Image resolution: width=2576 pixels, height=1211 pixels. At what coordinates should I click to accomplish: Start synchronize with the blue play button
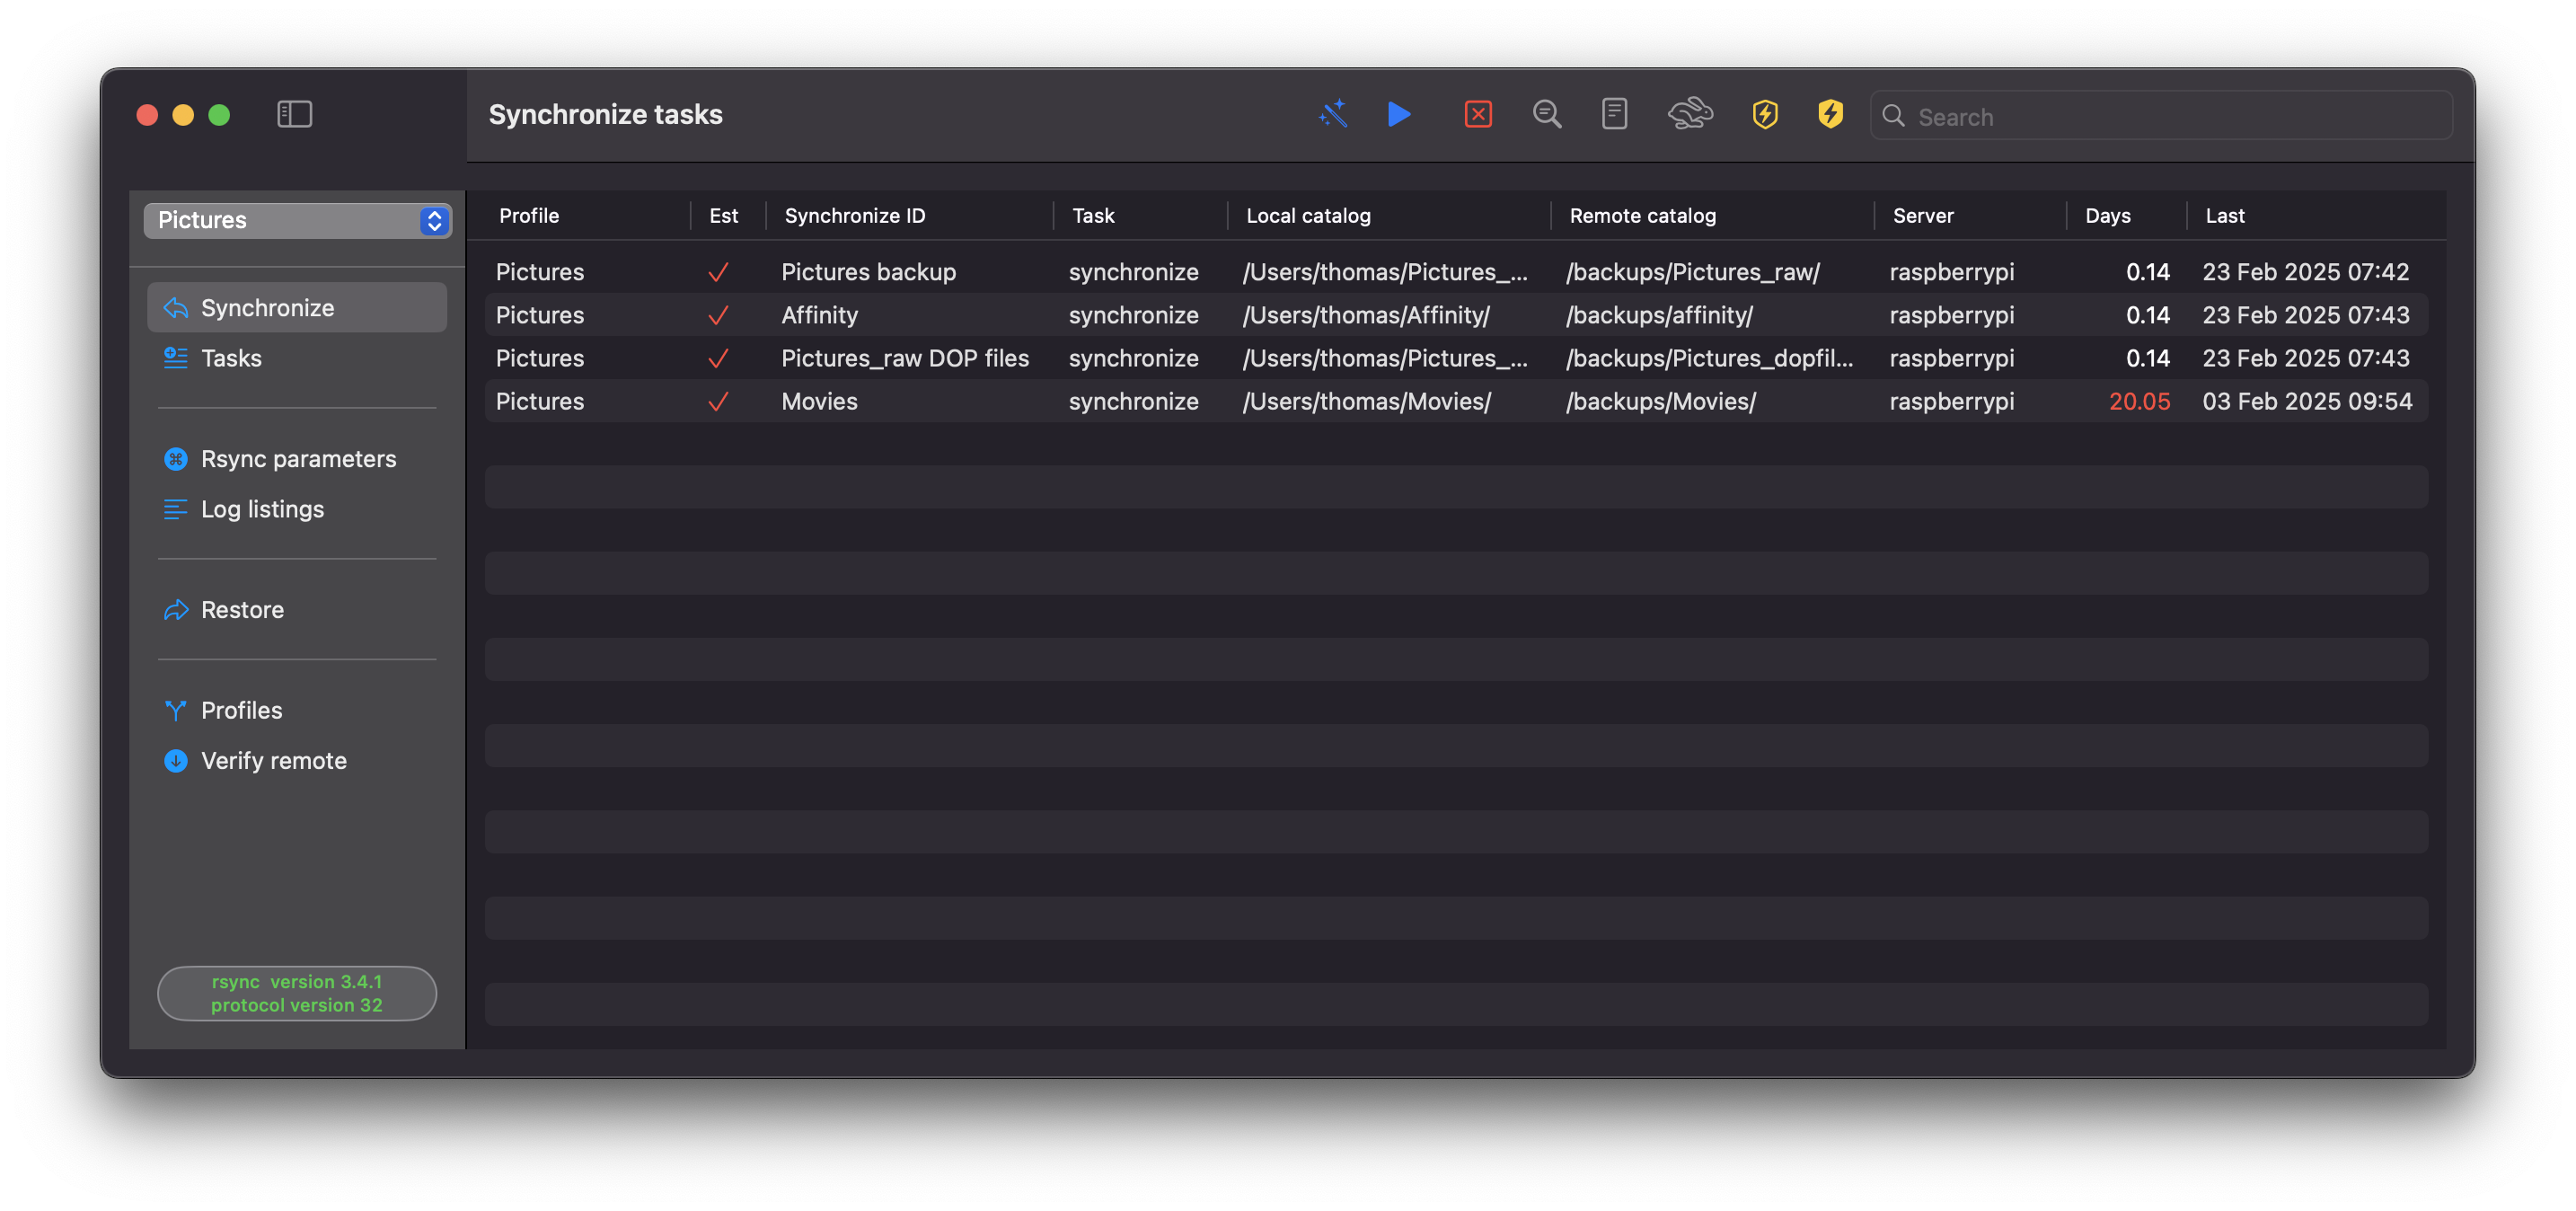[x=1399, y=114]
